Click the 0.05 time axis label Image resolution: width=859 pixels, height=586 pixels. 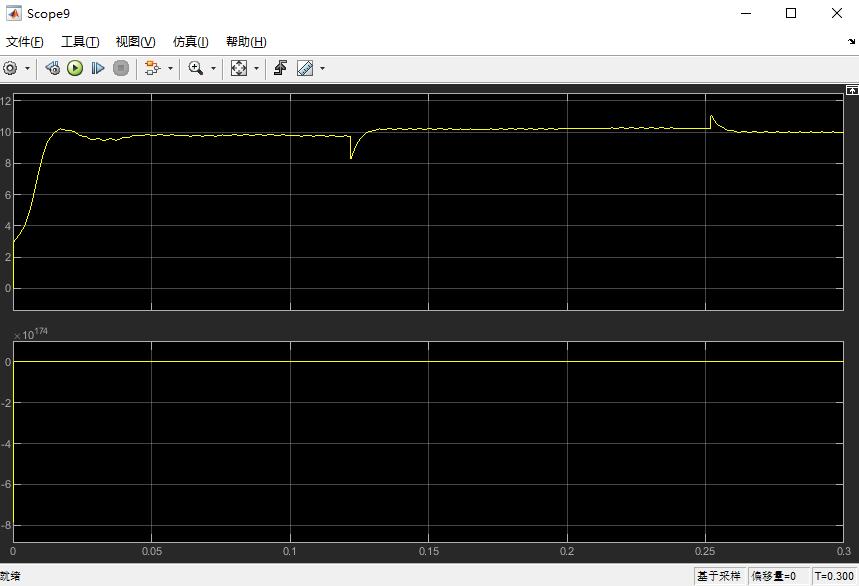point(152,551)
